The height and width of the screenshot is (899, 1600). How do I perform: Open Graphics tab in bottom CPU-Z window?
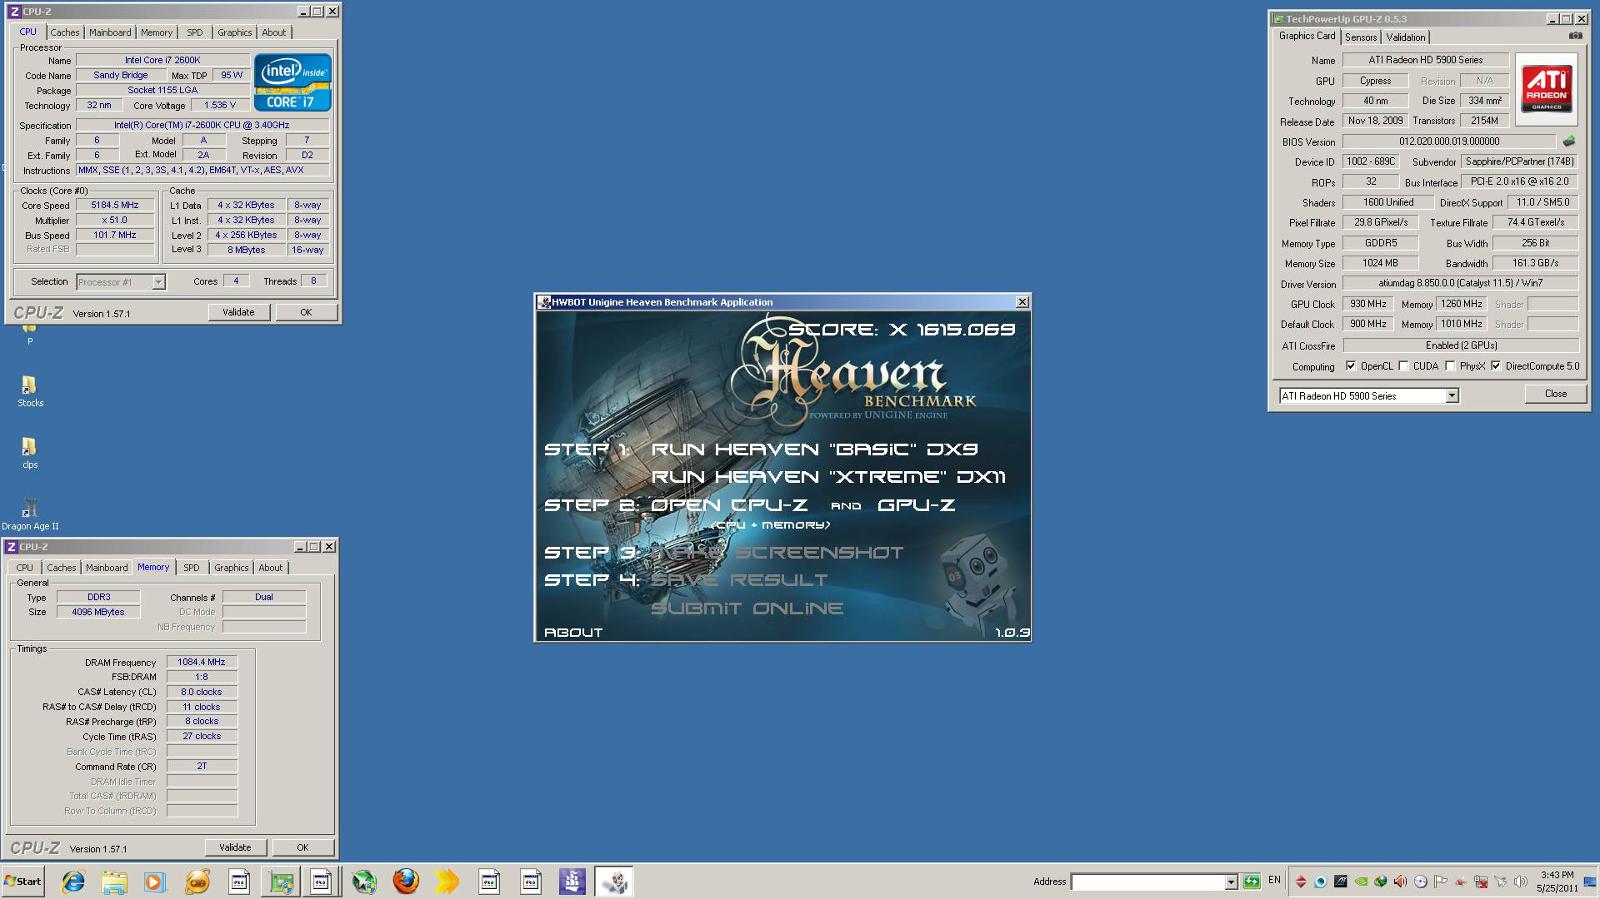(x=231, y=568)
